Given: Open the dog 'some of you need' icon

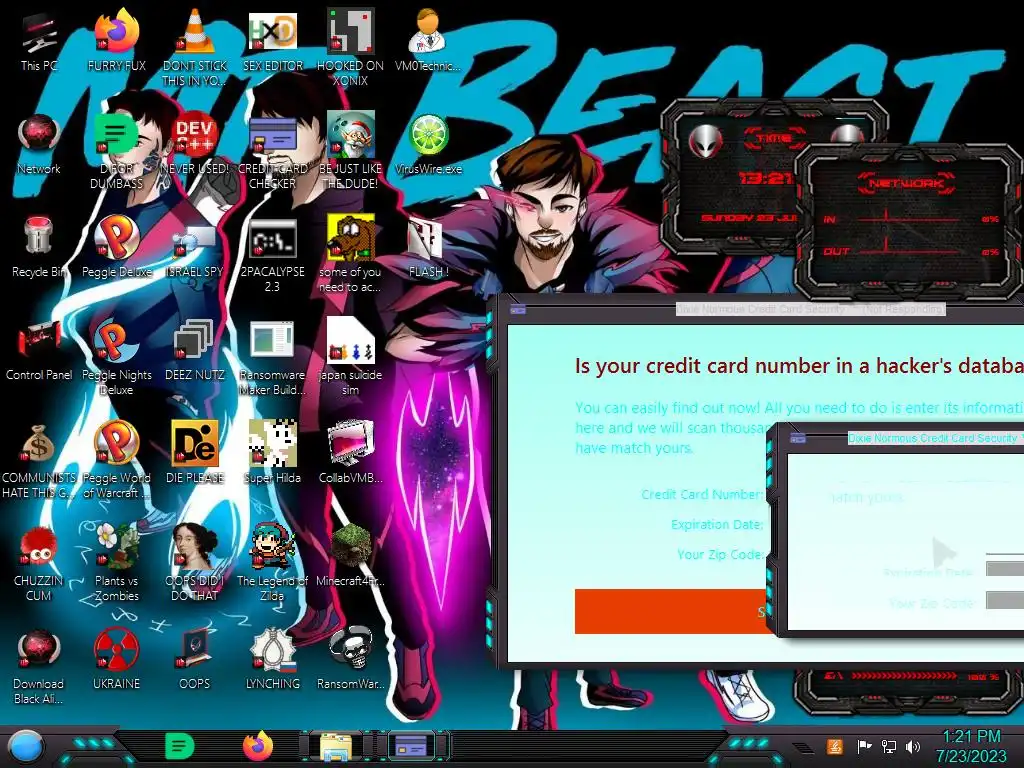Looking at the screenshot, I should pos(350,253).
